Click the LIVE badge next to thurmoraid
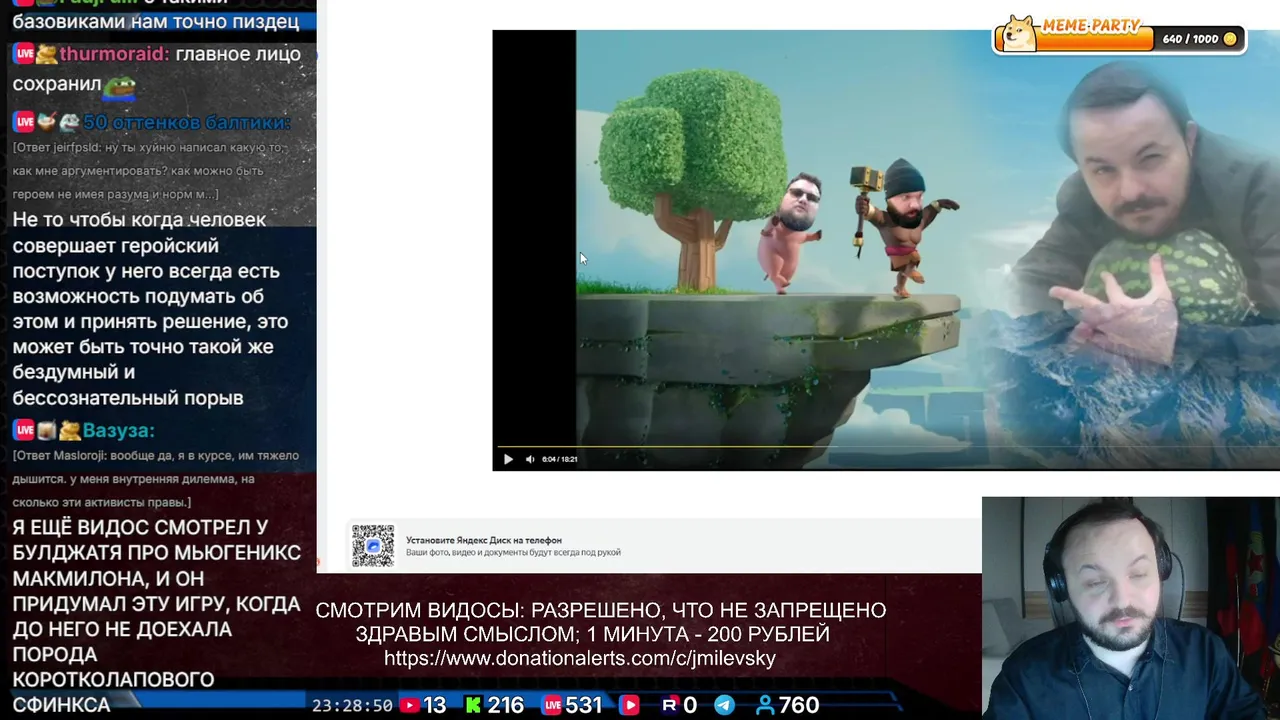Image resolution: width=1280 pixels, height=720 pixels. [x=24, y=54]
